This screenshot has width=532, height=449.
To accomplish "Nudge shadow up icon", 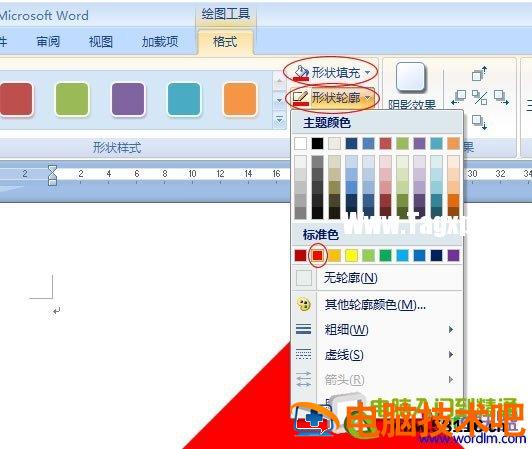I will (x=479, y=74).
